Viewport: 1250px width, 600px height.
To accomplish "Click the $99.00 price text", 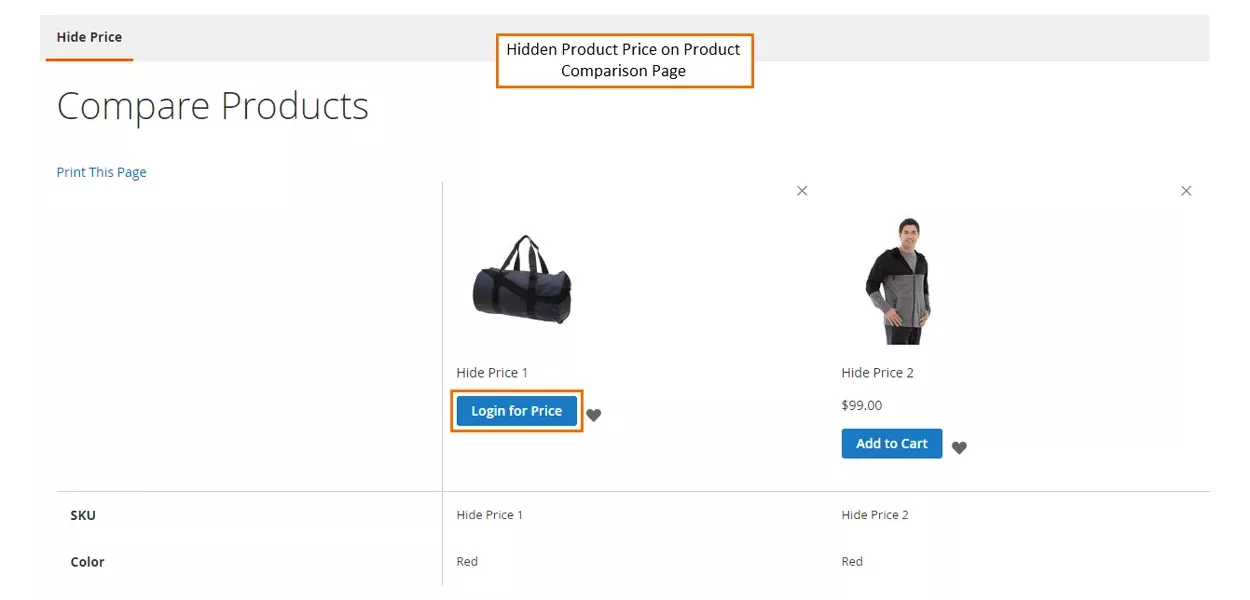I will (x=861, y=405).
